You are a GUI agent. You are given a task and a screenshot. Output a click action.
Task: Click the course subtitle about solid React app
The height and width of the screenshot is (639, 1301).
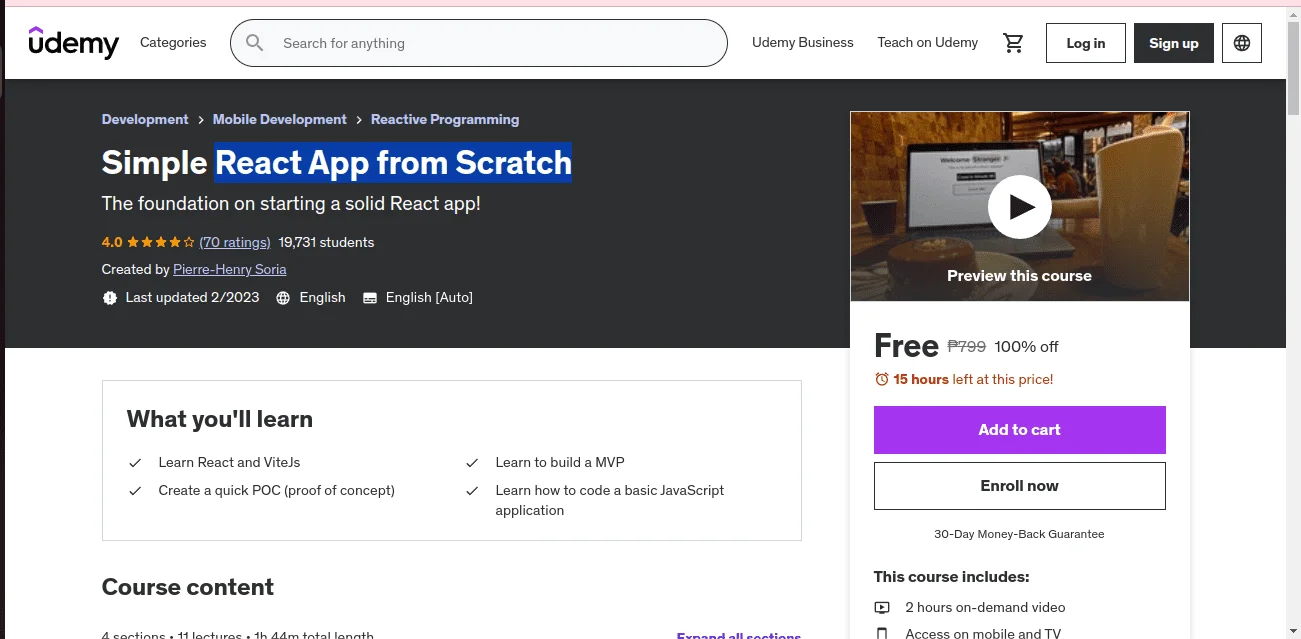click(x=292, y=203)
